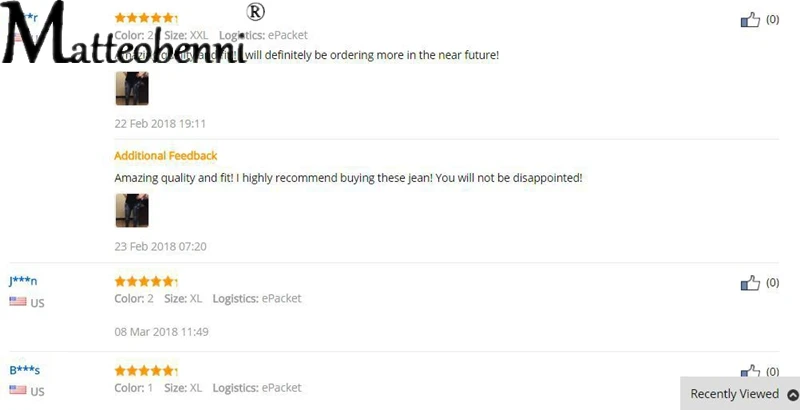The height and width of the screenshot is (410, 800).
Task: Open the Recently Viewed bar
Action: (734, 394)
